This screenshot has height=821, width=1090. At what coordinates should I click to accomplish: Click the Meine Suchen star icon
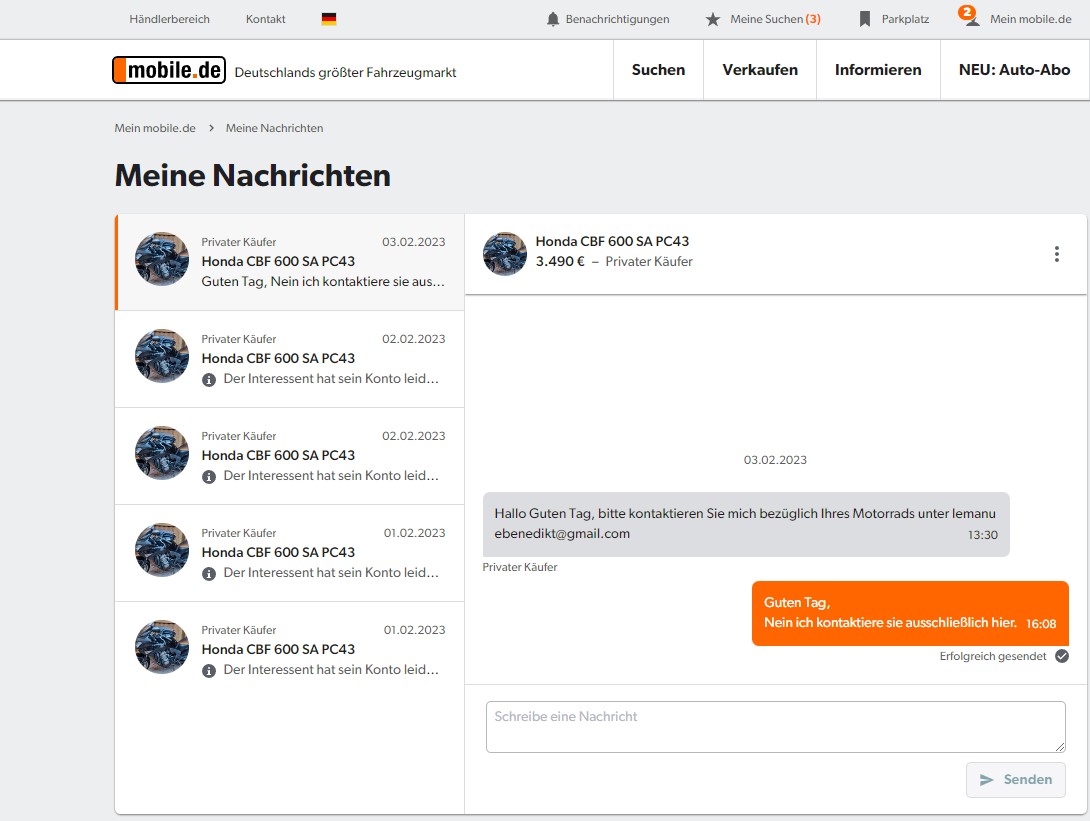pyautogui.click(x=712, y=19)
